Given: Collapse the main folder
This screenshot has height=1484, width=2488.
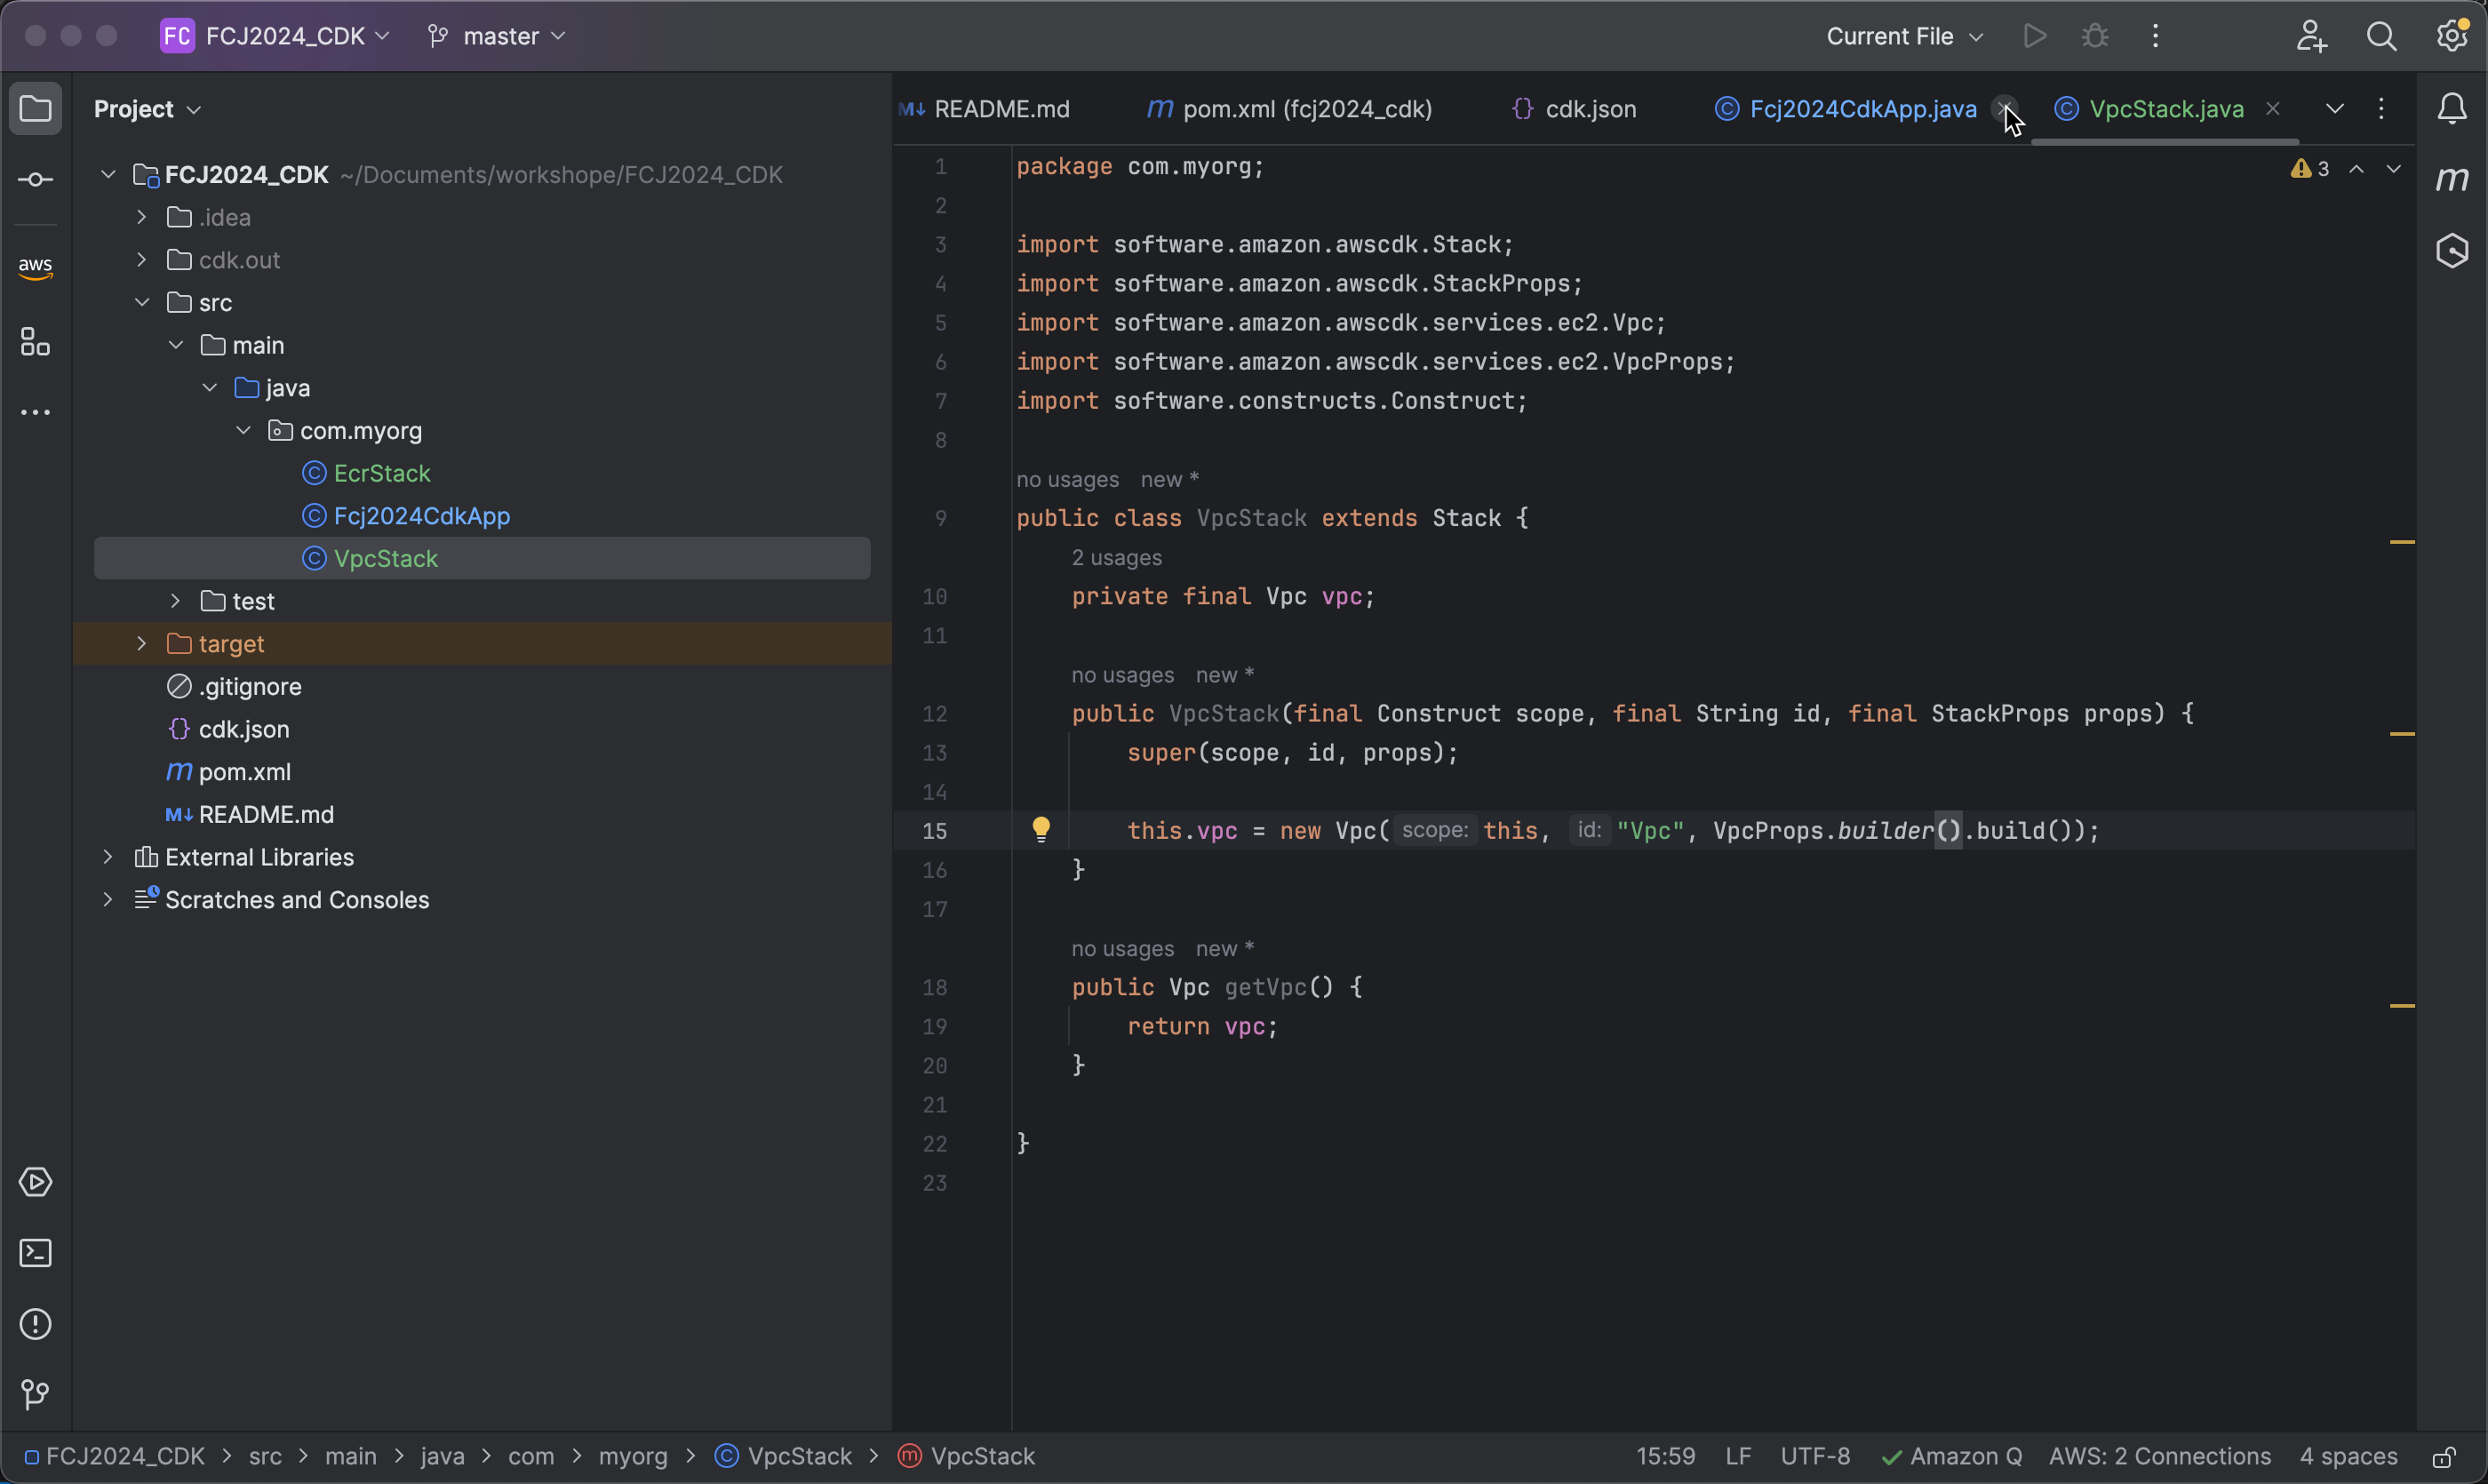Looking at the screenshot, I should pos(176,345).
